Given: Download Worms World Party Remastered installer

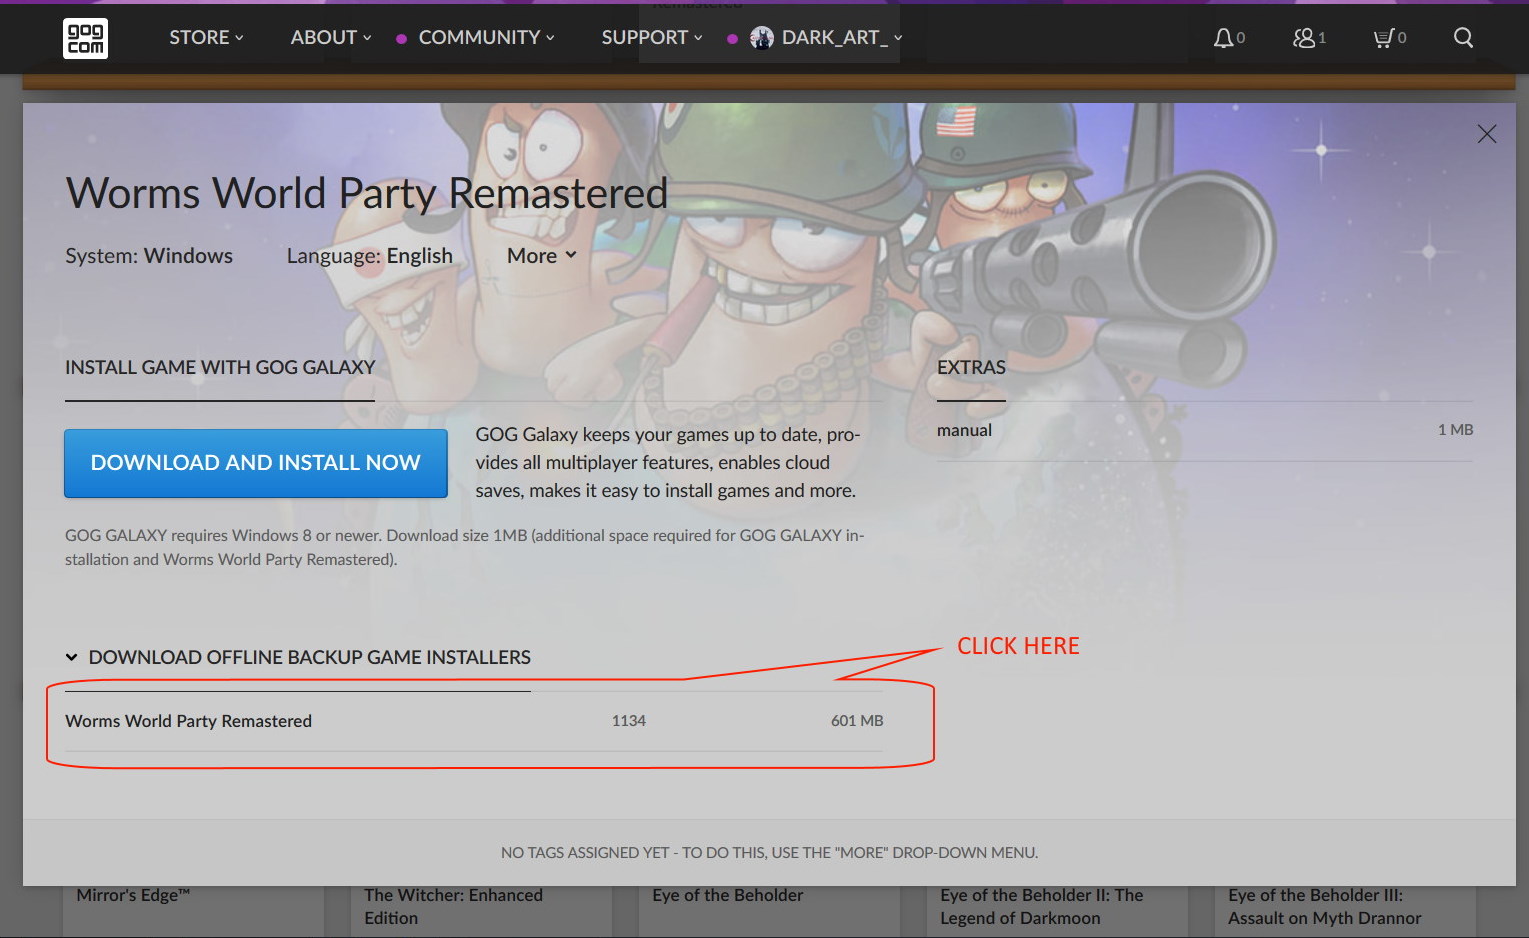Looking at the screenshot, I should (474, 721).
